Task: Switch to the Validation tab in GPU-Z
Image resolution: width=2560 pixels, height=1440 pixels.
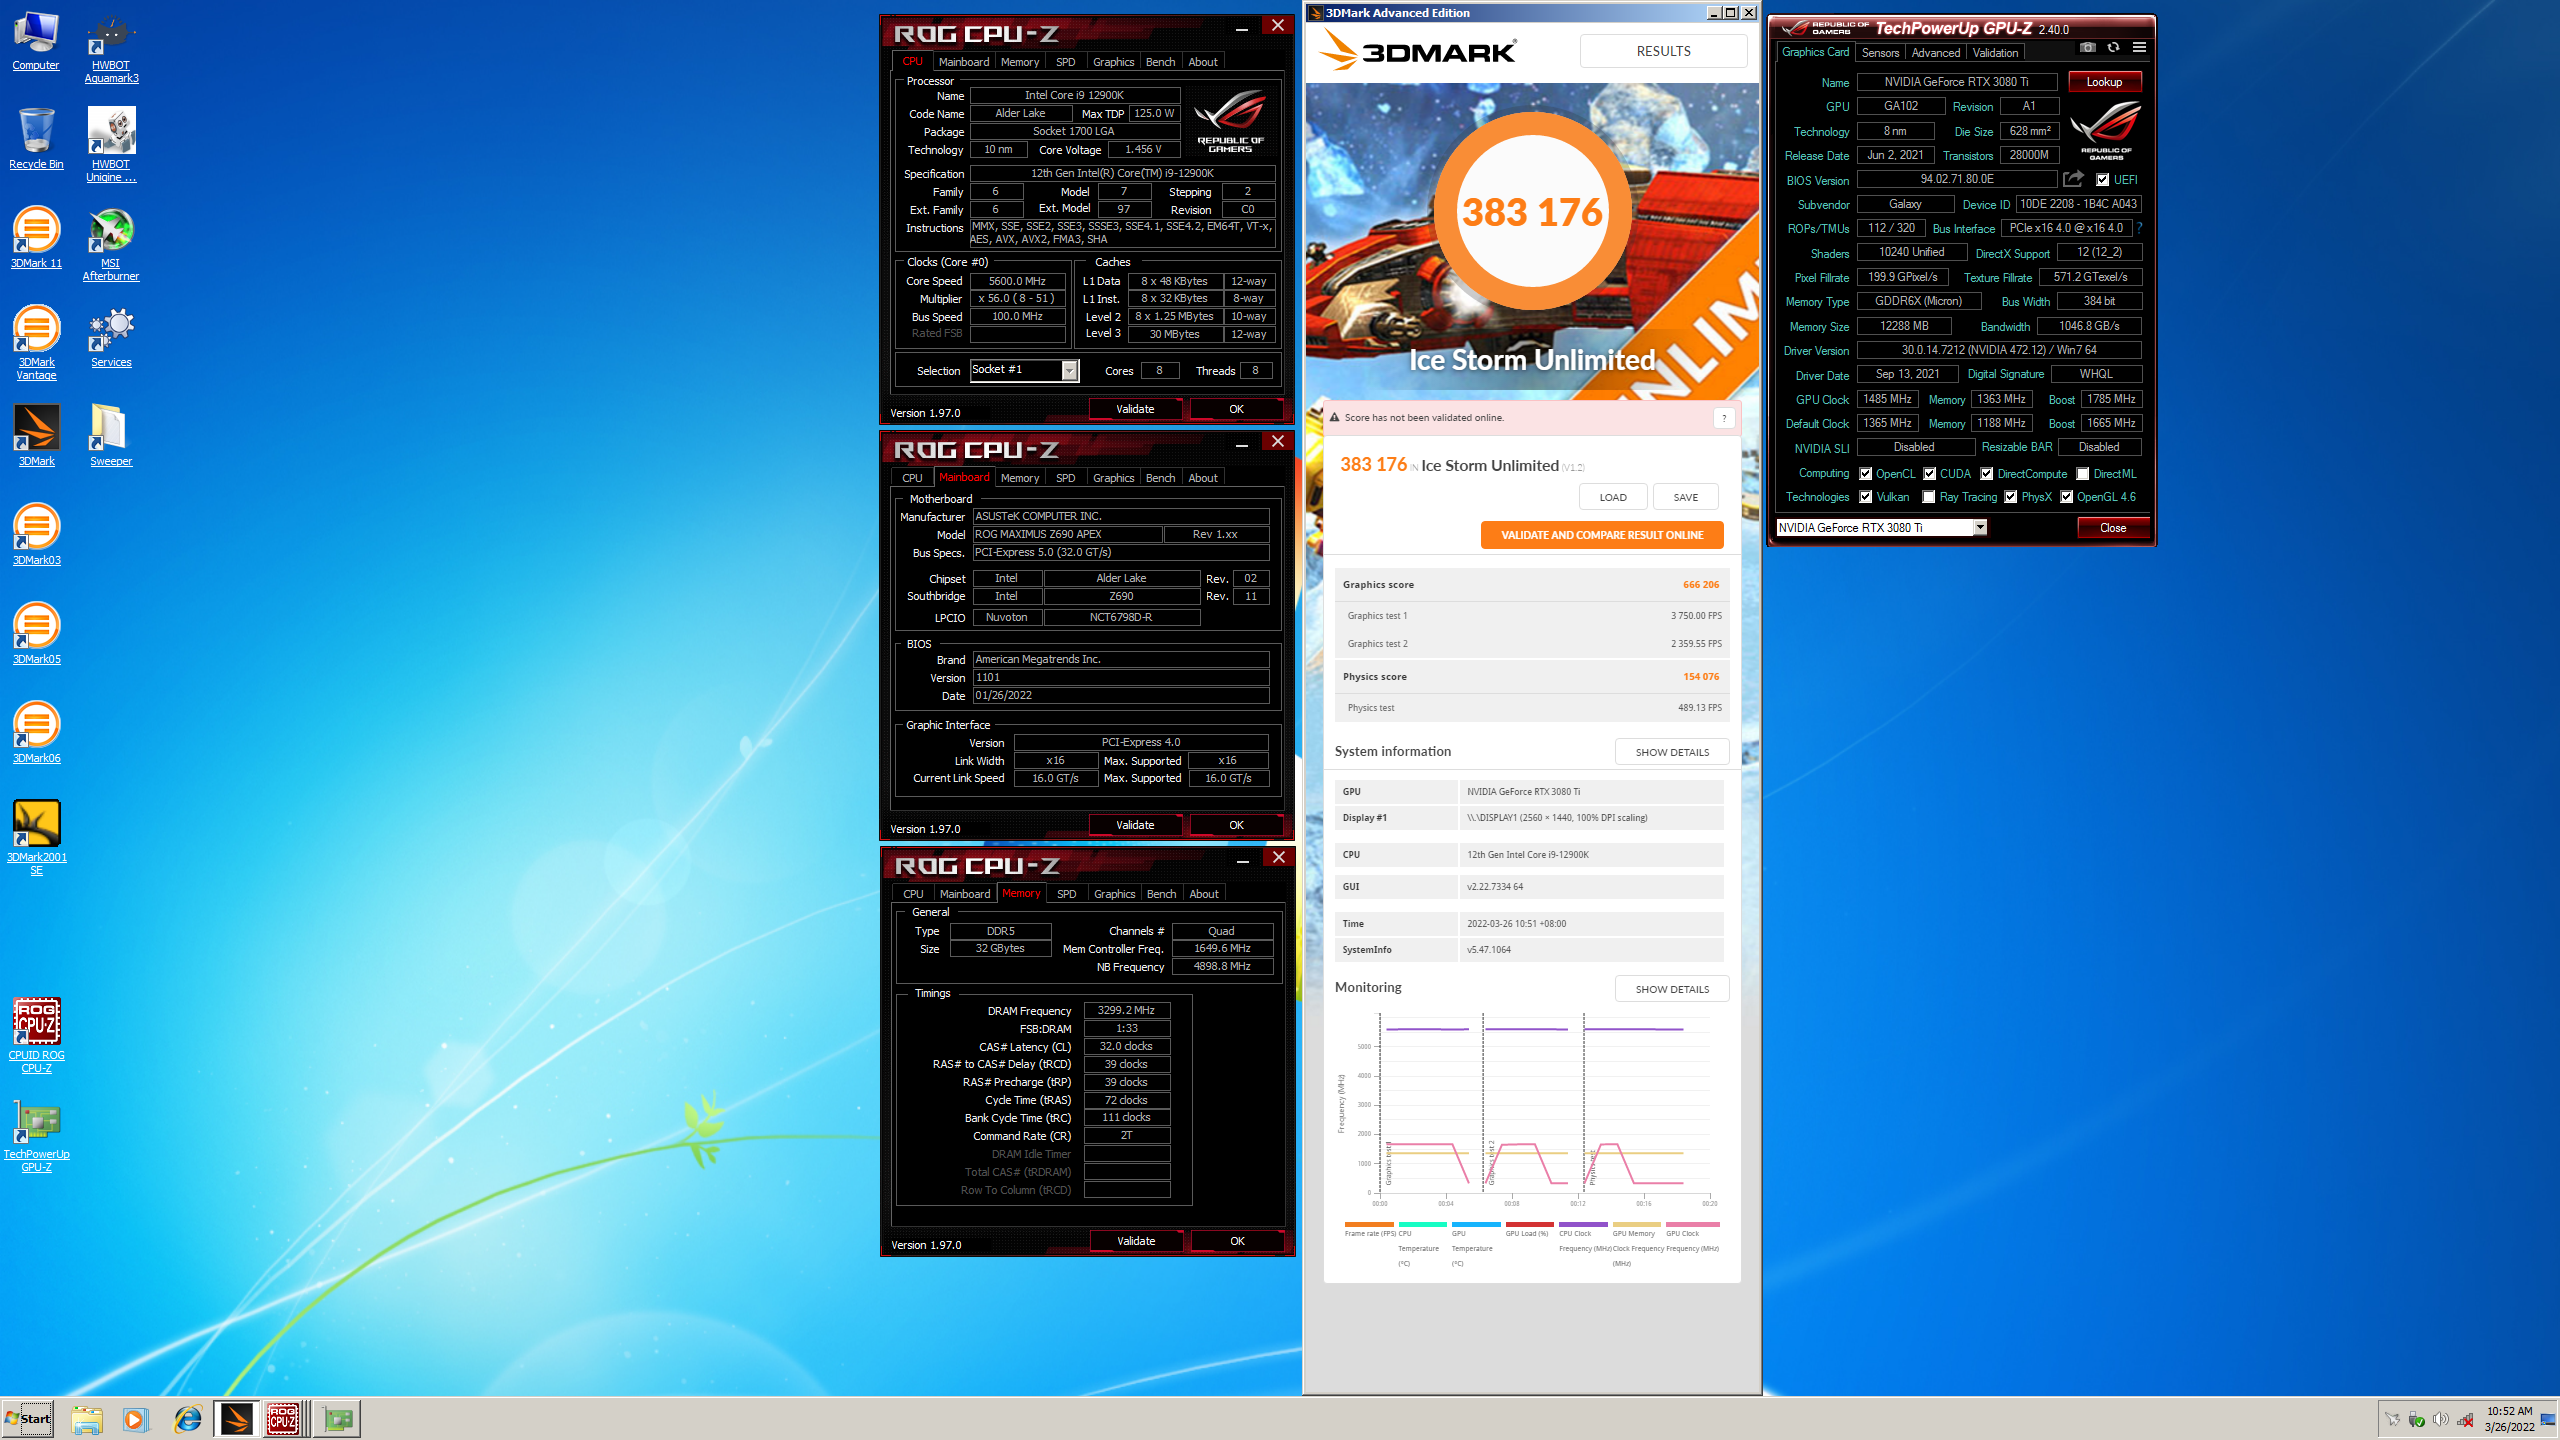Action: tap(1995, 53)
